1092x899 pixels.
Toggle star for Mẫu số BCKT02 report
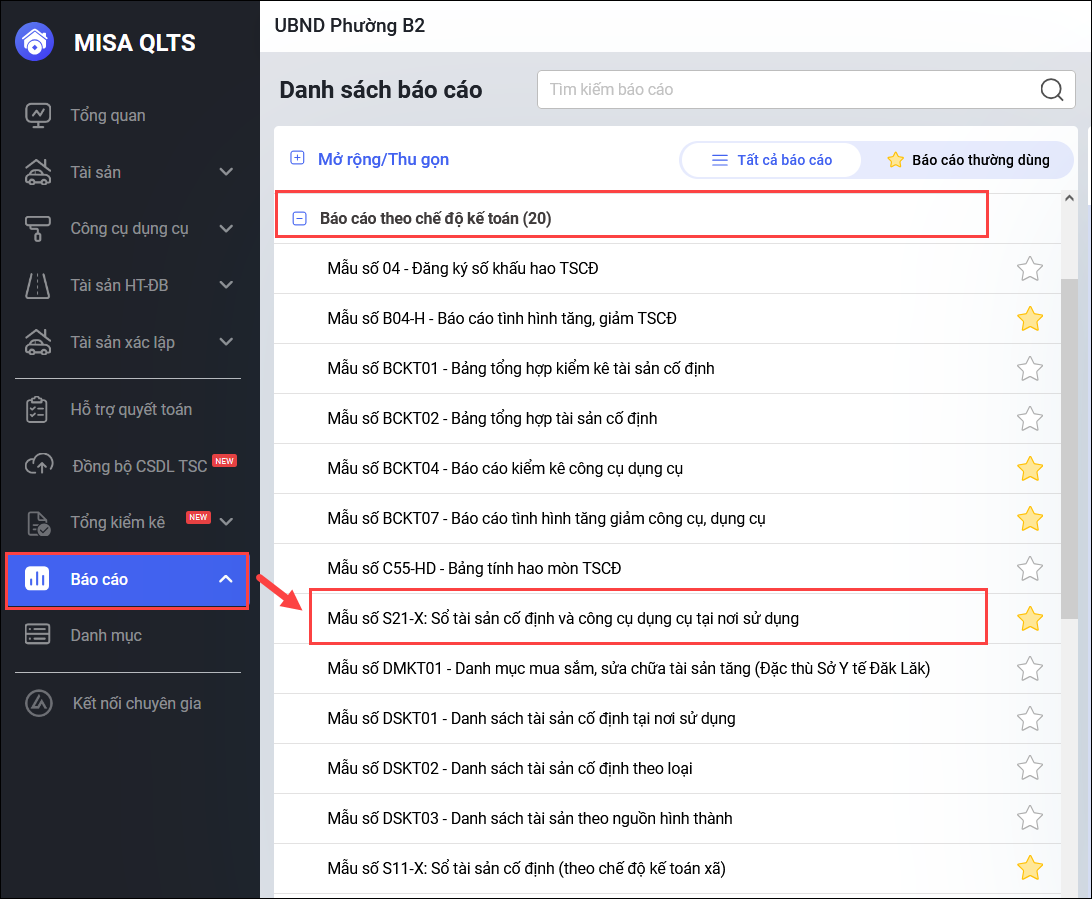click(1030, 419)
